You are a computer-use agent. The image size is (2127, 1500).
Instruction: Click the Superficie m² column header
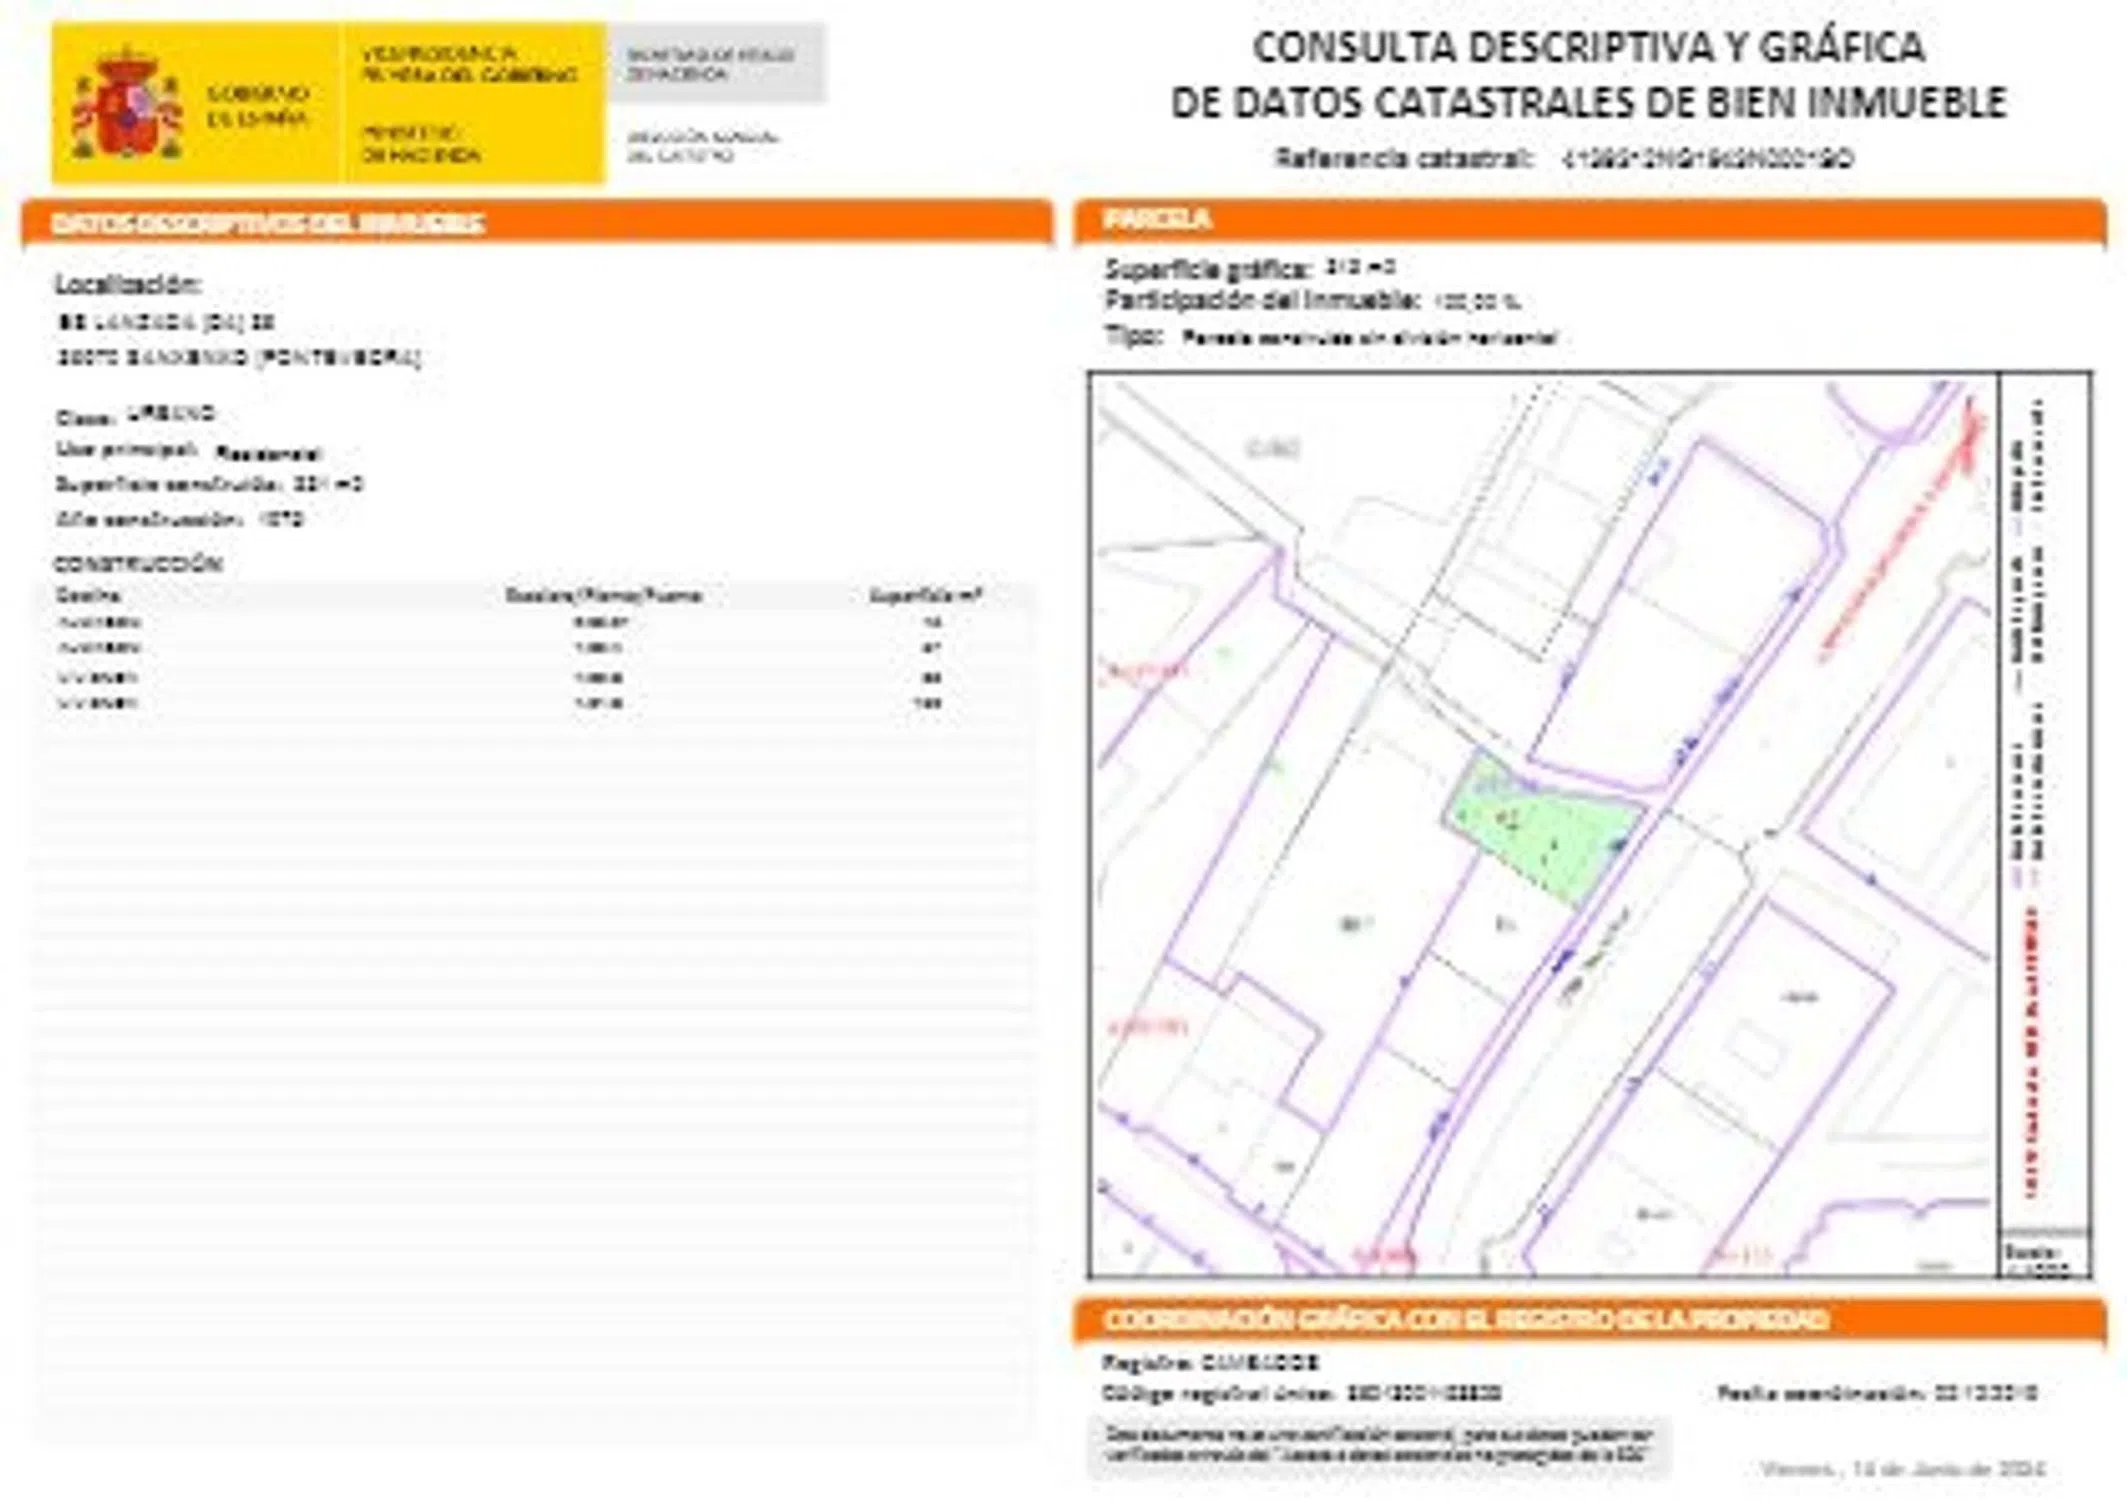[925, 596]
